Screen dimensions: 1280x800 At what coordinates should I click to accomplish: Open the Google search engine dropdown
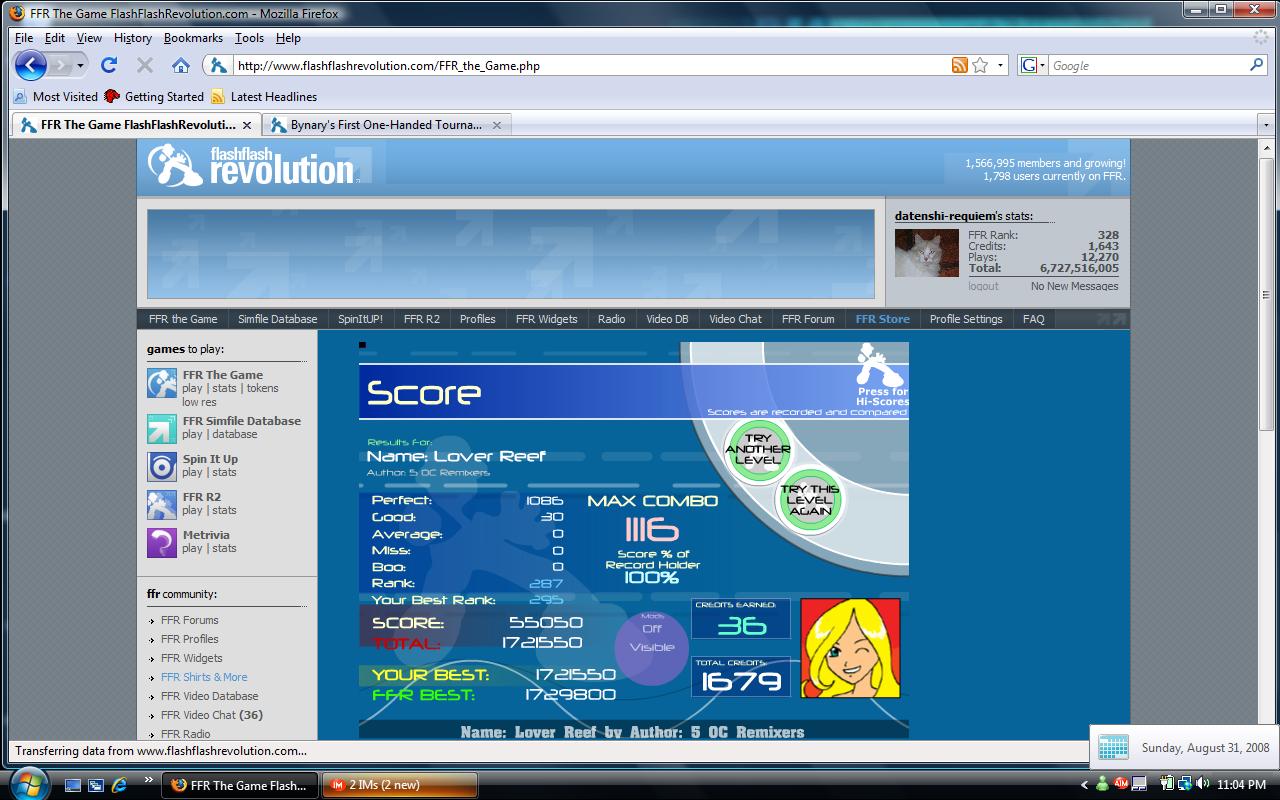coord(1033,66)
